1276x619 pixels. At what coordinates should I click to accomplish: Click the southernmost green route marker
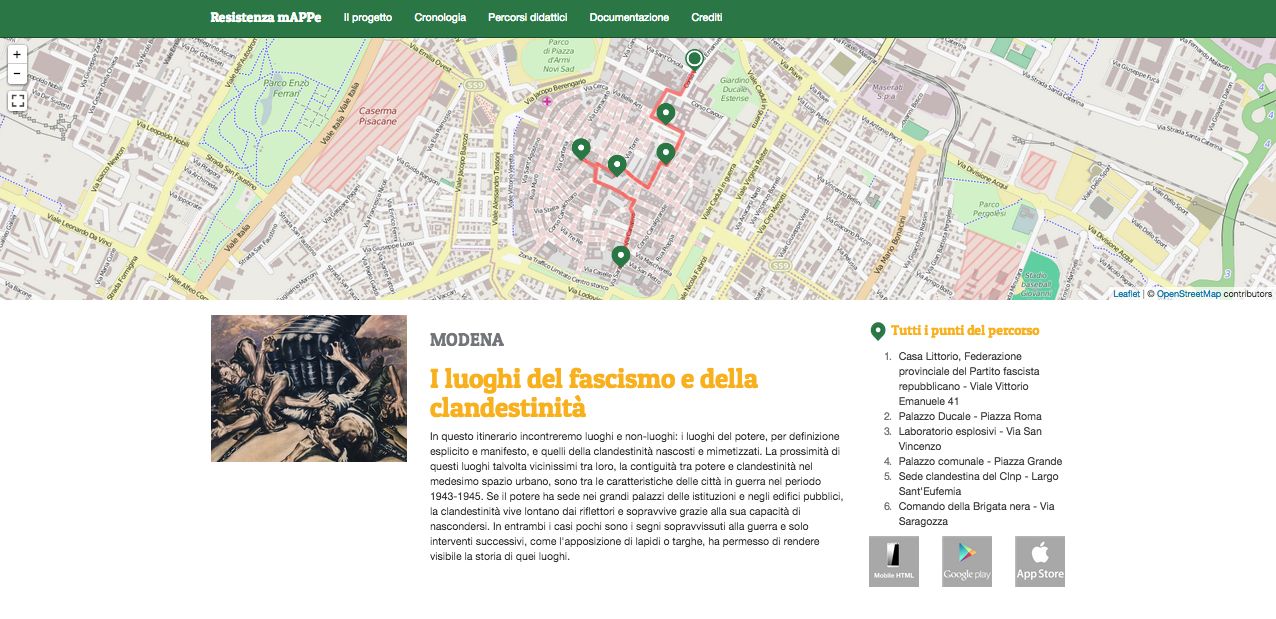[621, 257]
